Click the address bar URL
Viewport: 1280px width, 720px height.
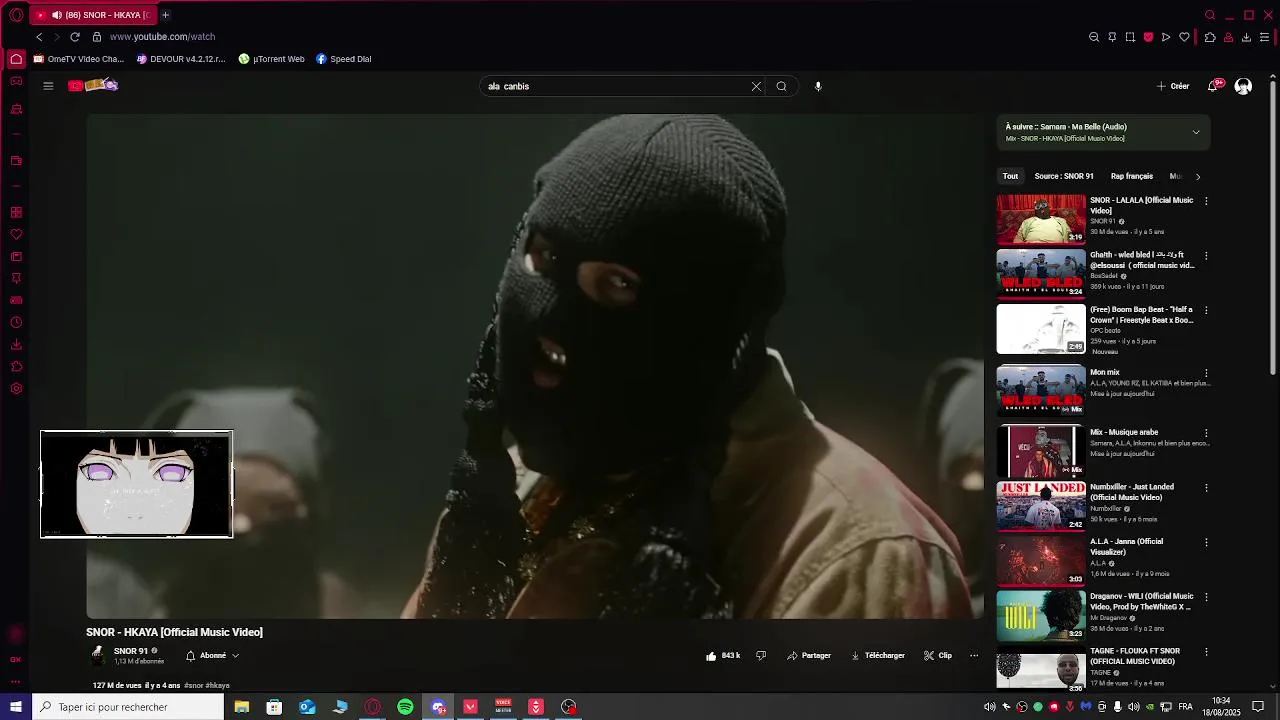point(162,37)
